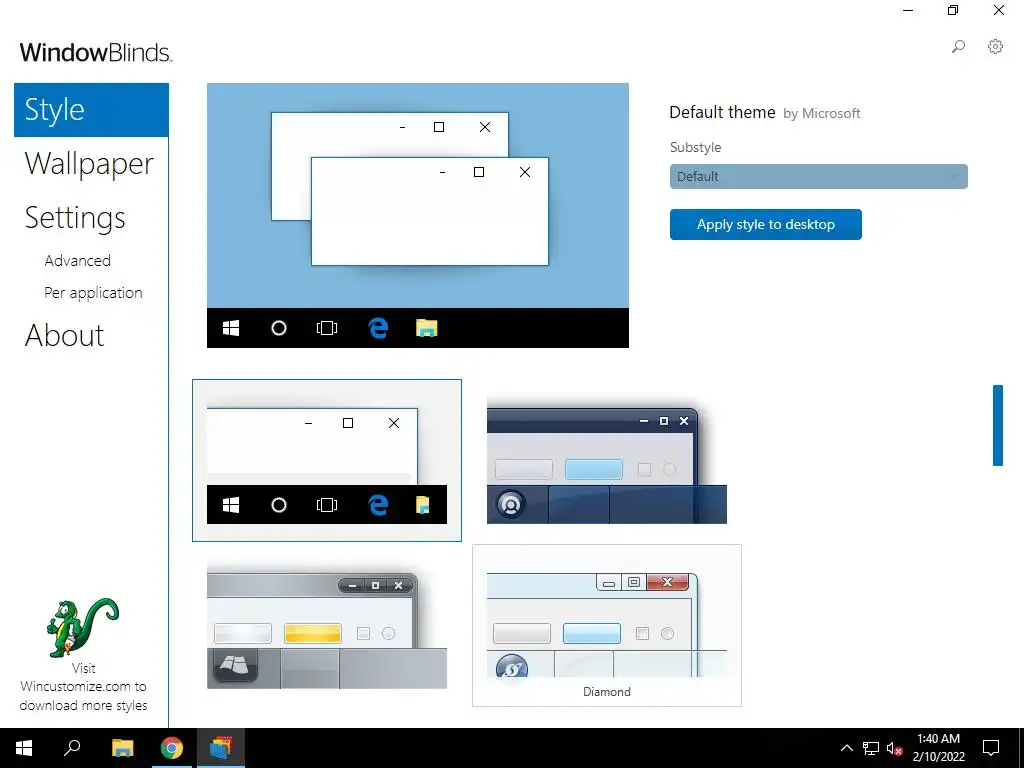Click the Wincustomize green lizard mascot

[x=83, y=627]
